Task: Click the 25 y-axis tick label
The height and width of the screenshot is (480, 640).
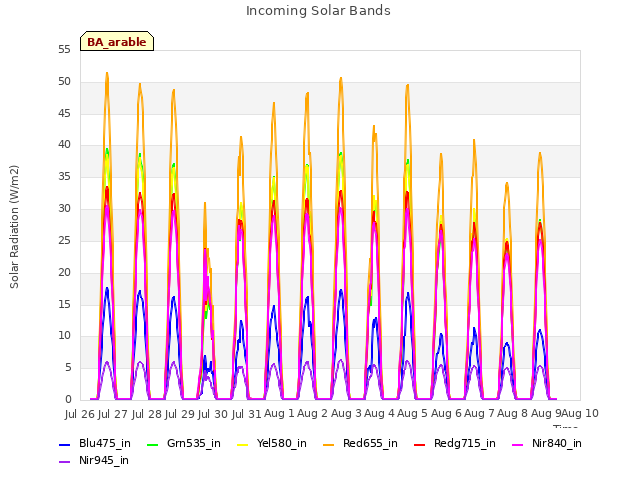Action: [64, 240]
